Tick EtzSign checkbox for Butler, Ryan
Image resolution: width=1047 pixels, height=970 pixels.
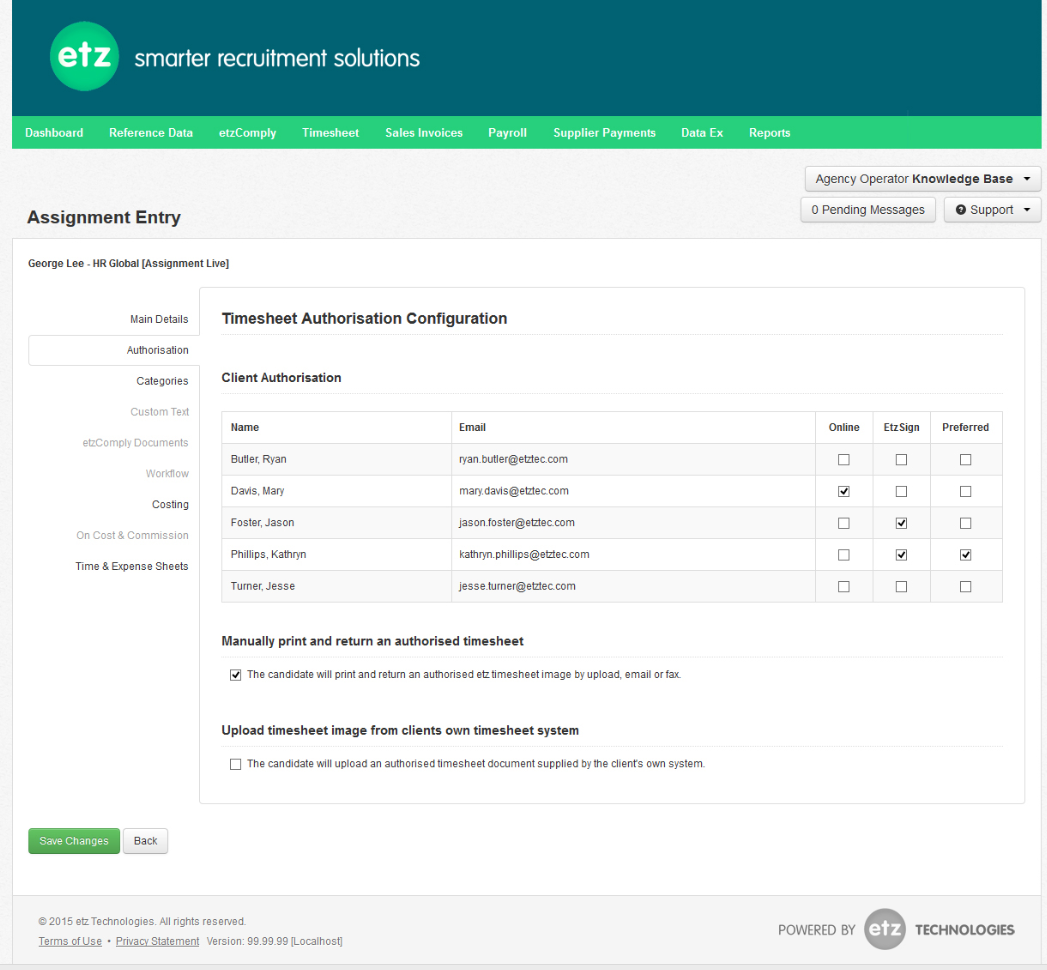(x=901, y=459)
